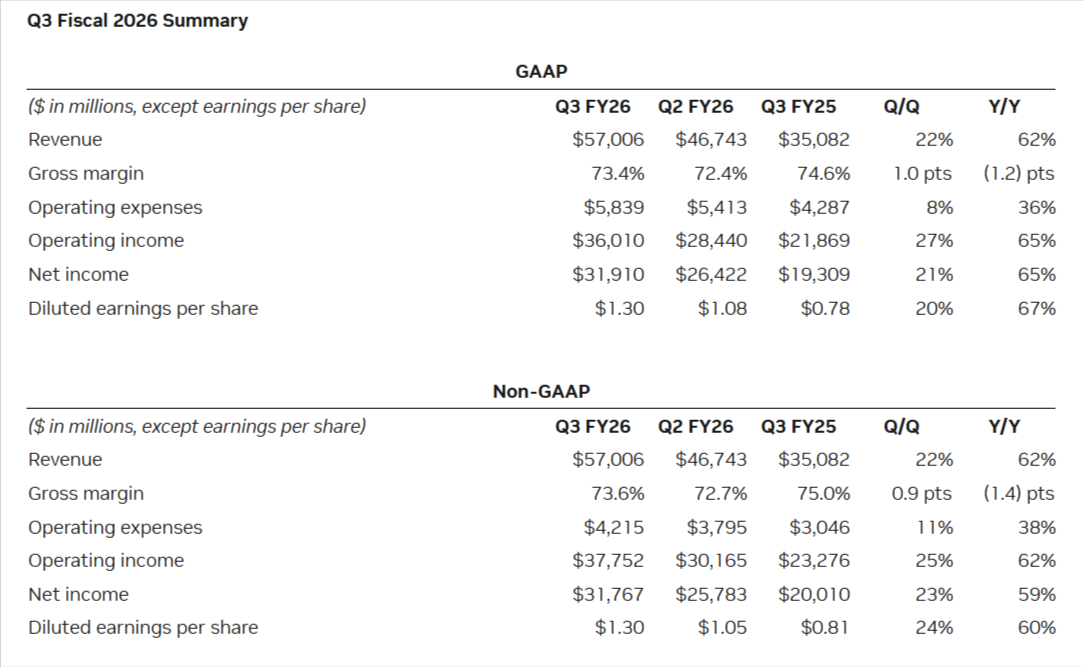The height and width of the screenshot is (667, 1083).
Task: Click Non-GAAP diluted EPS $0.81 value
Action: click(x=825, y=628)
